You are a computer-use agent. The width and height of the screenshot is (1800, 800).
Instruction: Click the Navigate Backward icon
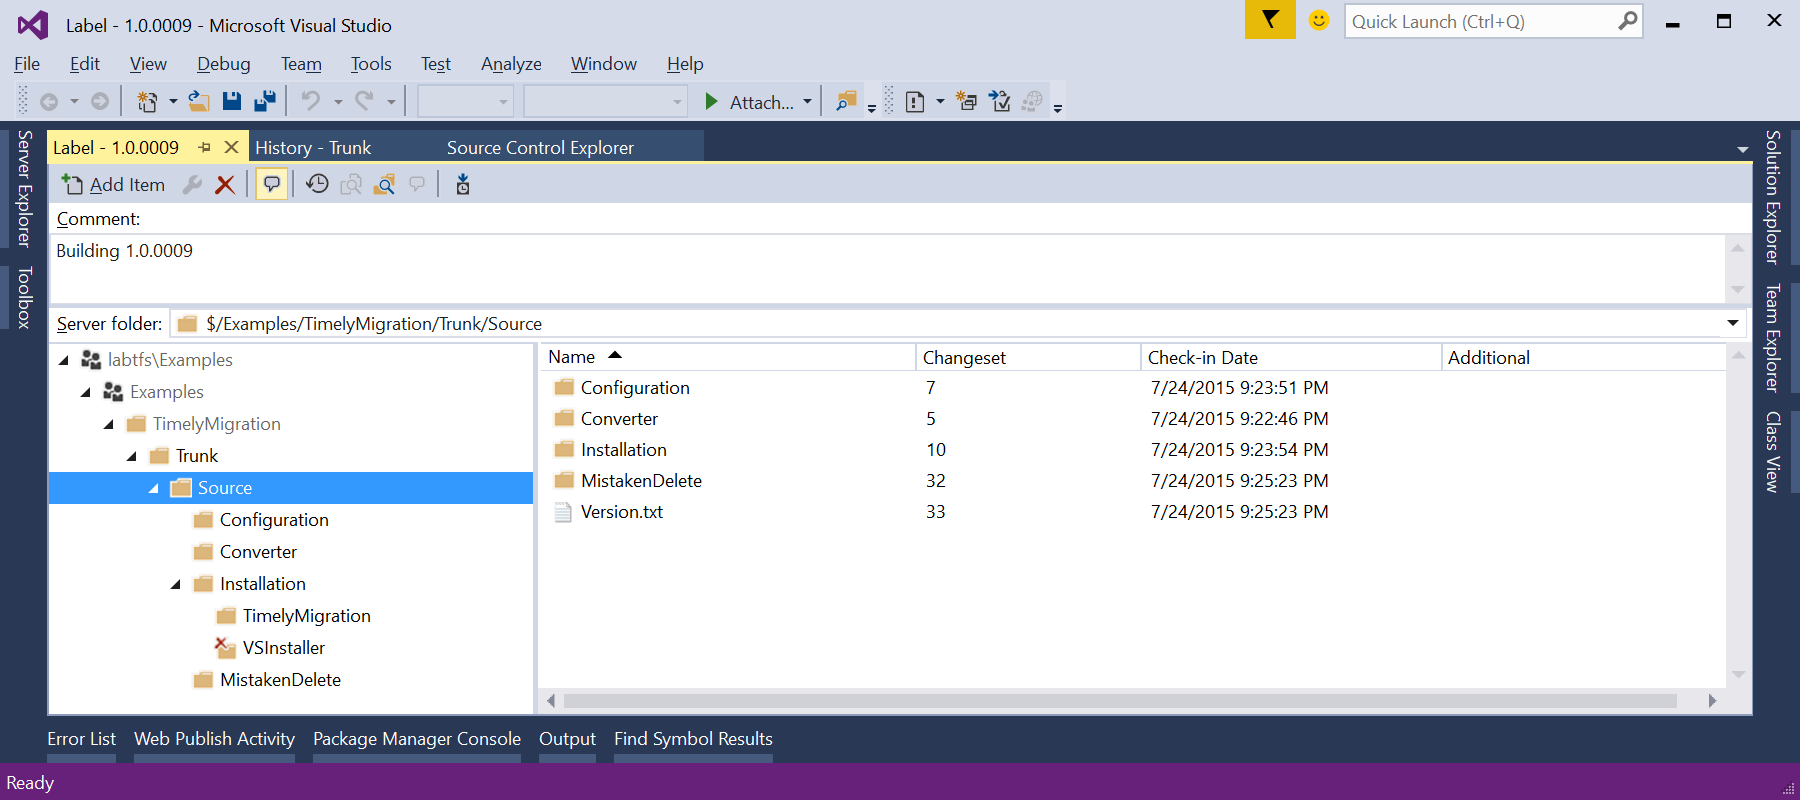click(48, 101)
